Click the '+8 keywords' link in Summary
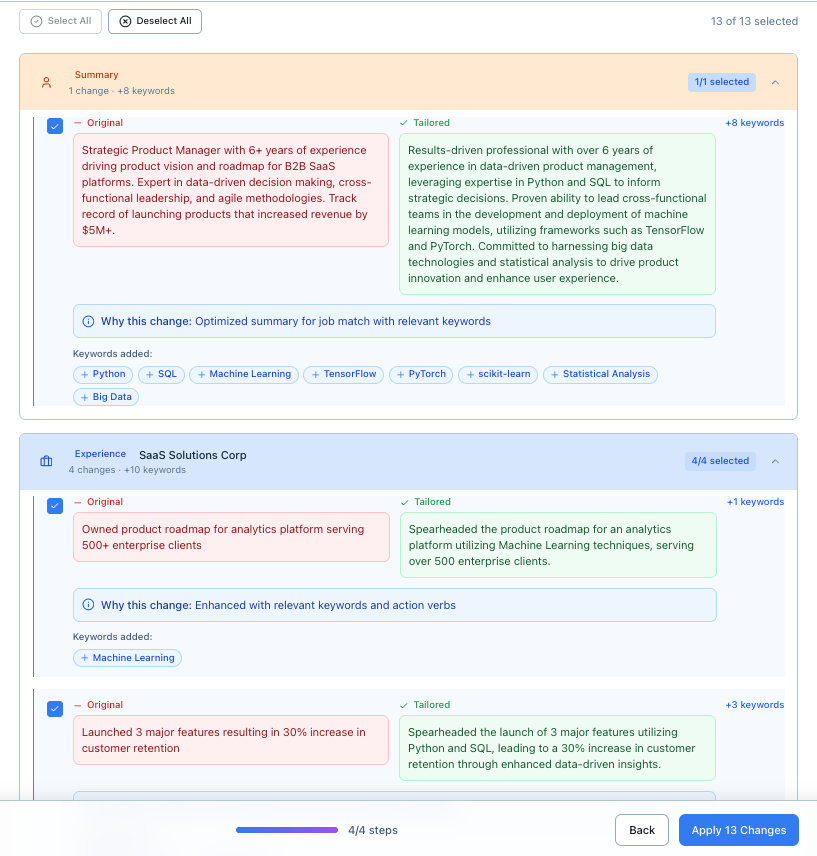This screenshot has width=817, height=856. point(754,123)
